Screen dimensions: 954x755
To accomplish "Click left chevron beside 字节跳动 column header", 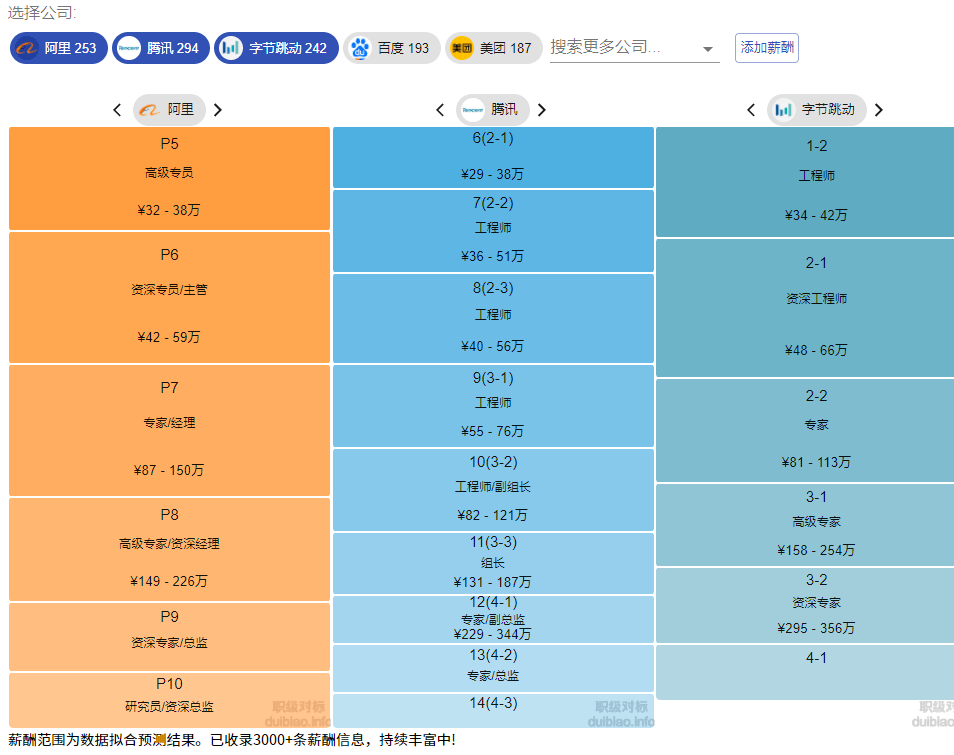I will [751, 110].
